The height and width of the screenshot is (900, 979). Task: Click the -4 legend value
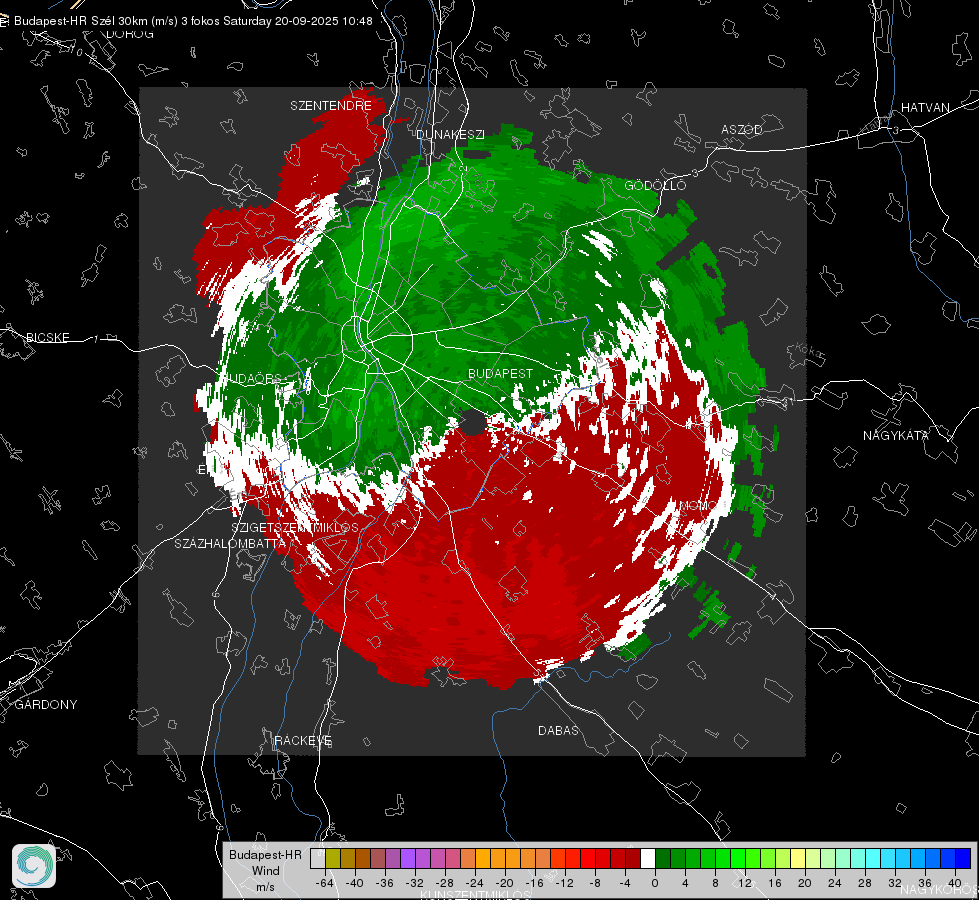coord(624,883)
